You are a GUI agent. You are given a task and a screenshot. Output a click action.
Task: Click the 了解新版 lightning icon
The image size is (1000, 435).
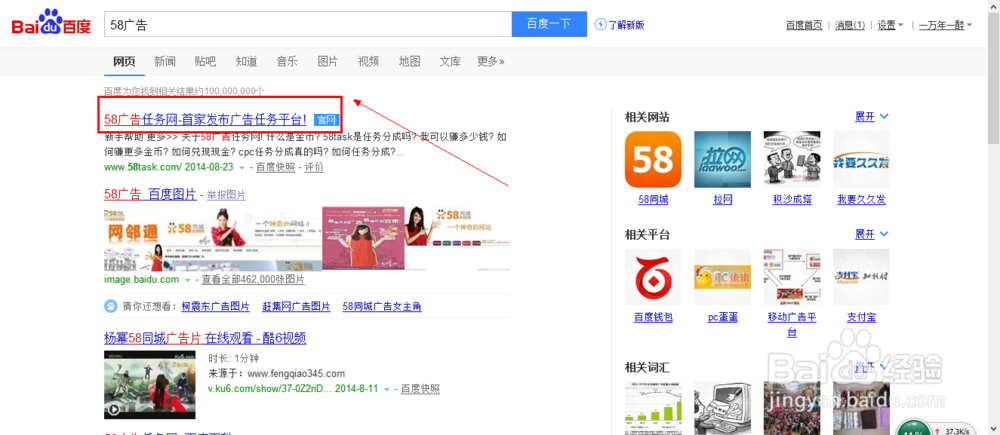coord(600,24)
